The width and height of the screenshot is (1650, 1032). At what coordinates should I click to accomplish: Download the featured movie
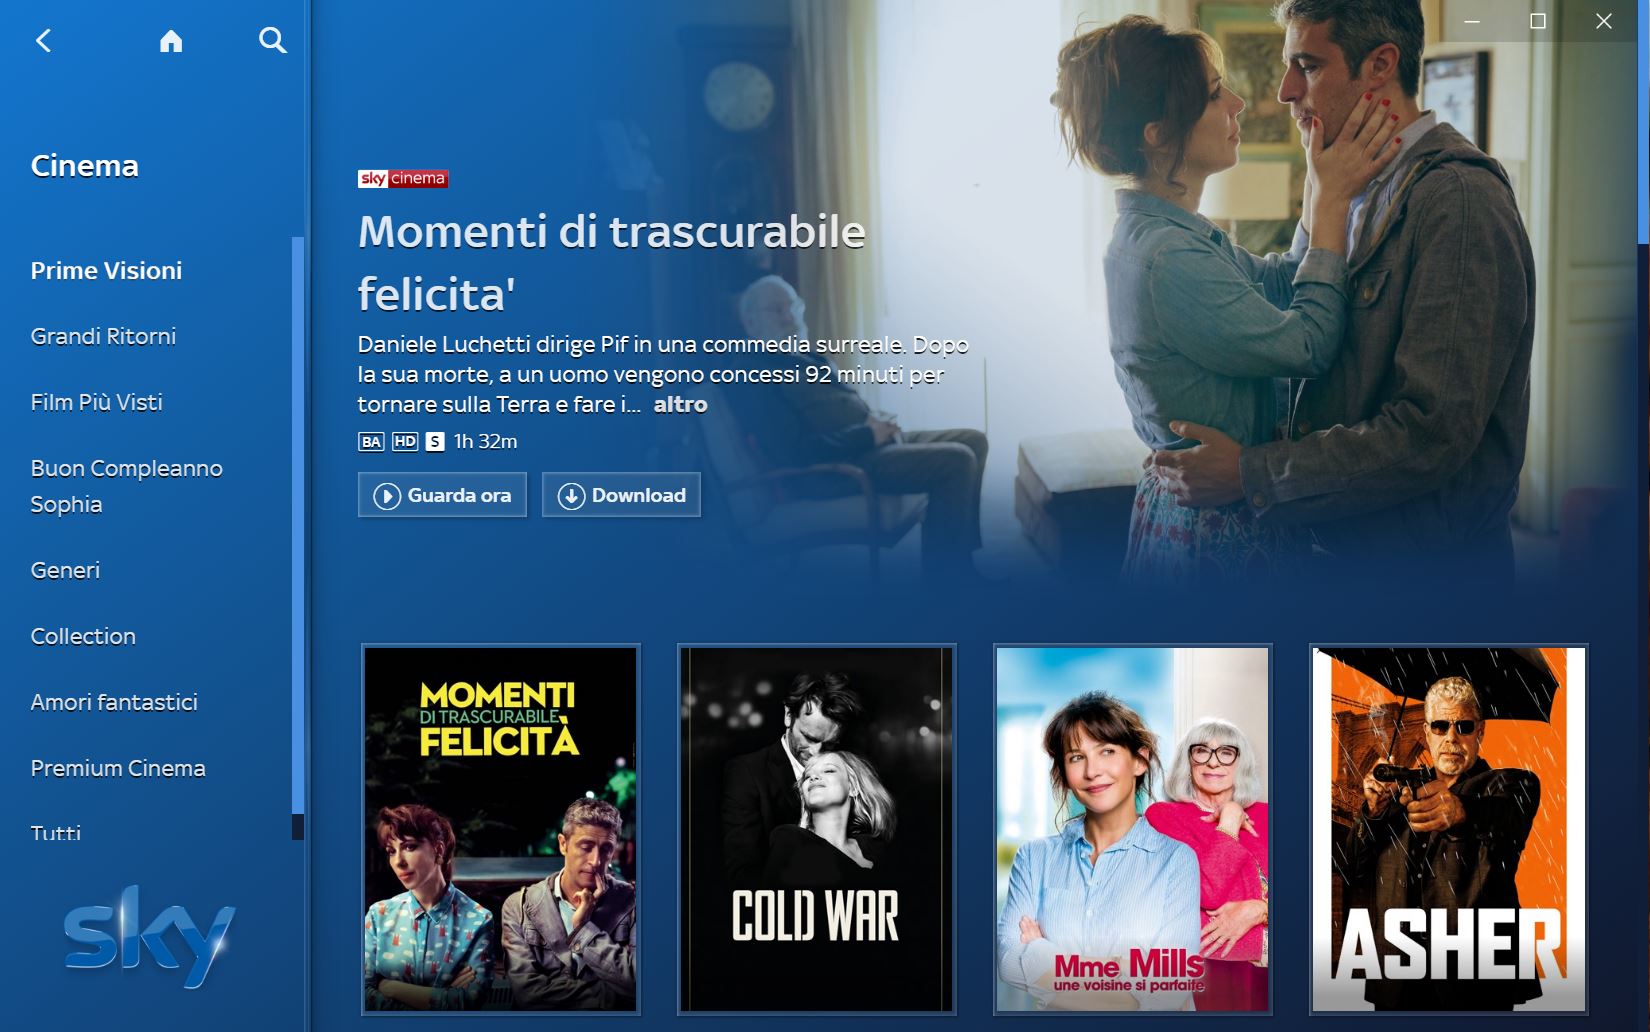point(621,495)
